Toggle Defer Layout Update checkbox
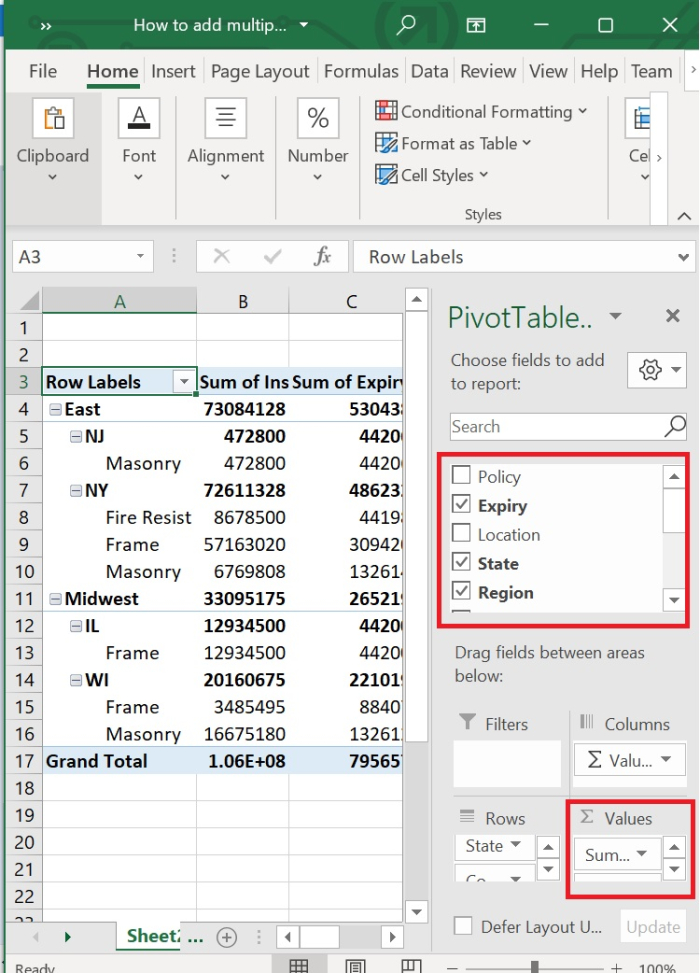 (x=462, y=927)
